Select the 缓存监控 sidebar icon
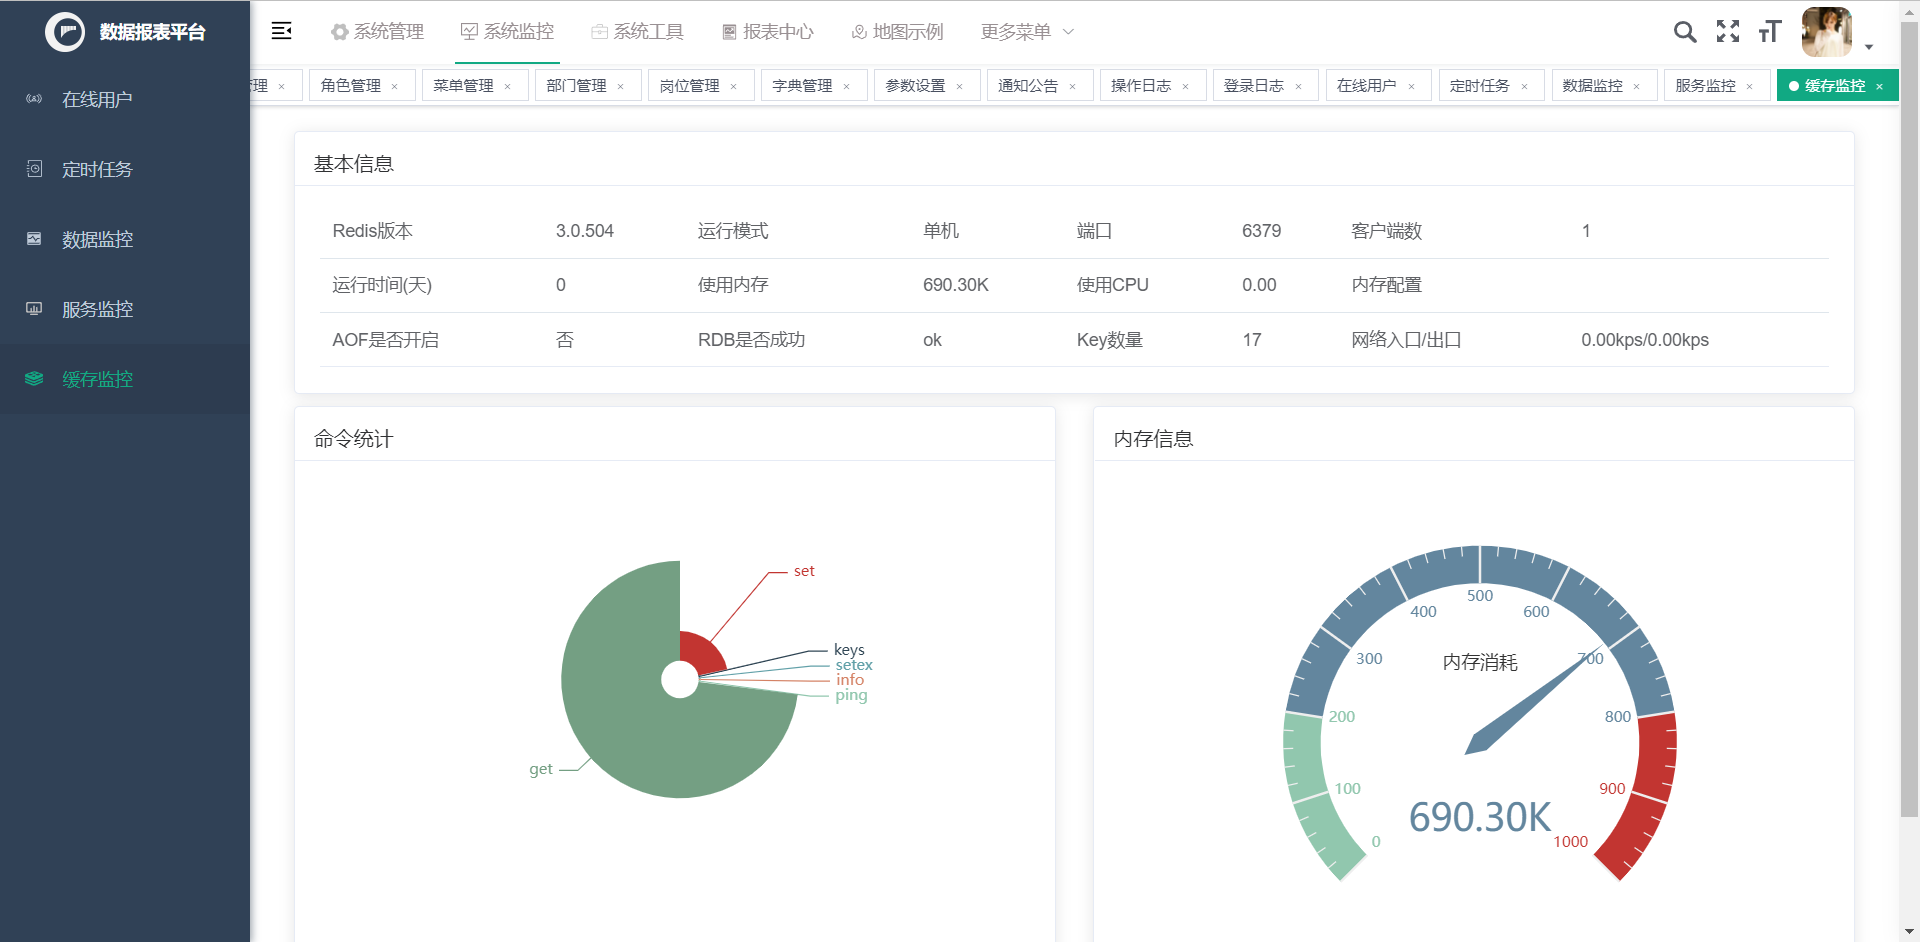The image size is (1920, 942). click(x=97, y=379)
